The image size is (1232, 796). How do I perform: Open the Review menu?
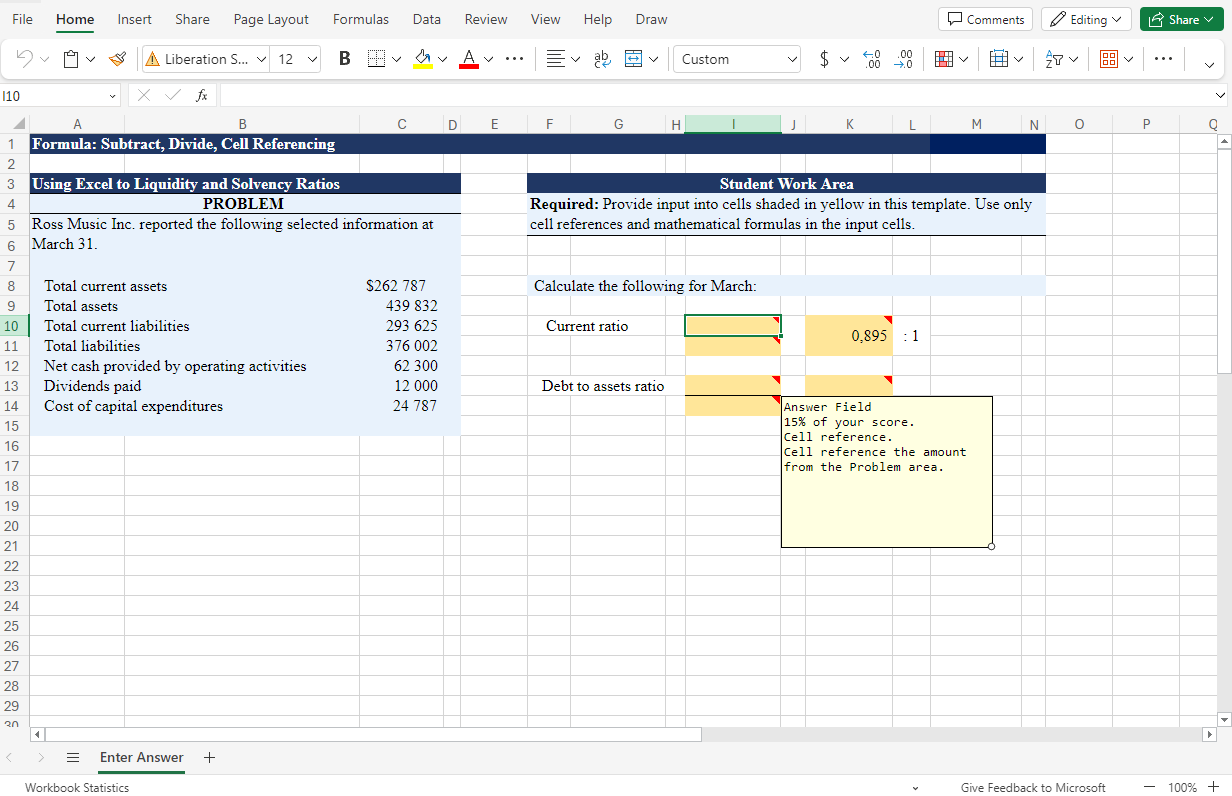tap(486, 19)
